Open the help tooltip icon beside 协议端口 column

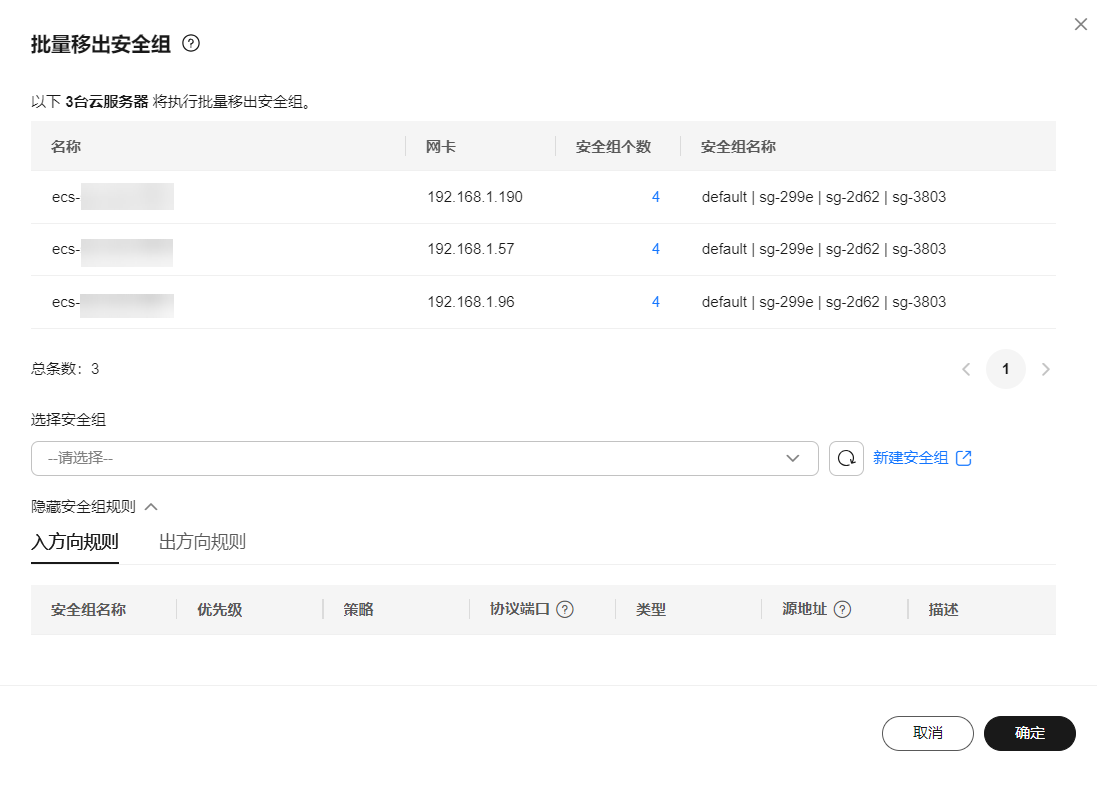pos(566,609)
